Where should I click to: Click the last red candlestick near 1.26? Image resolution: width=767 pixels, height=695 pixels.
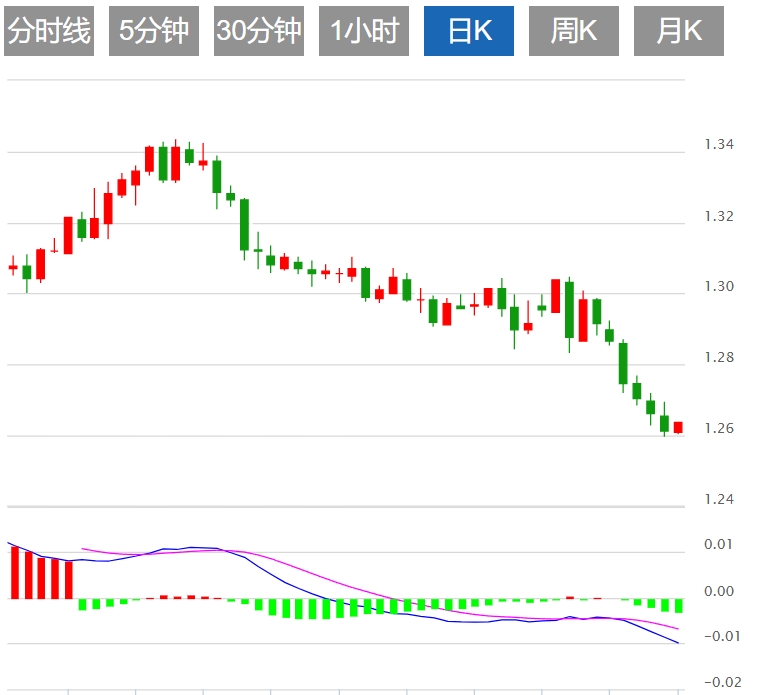[x=678, y=427]
